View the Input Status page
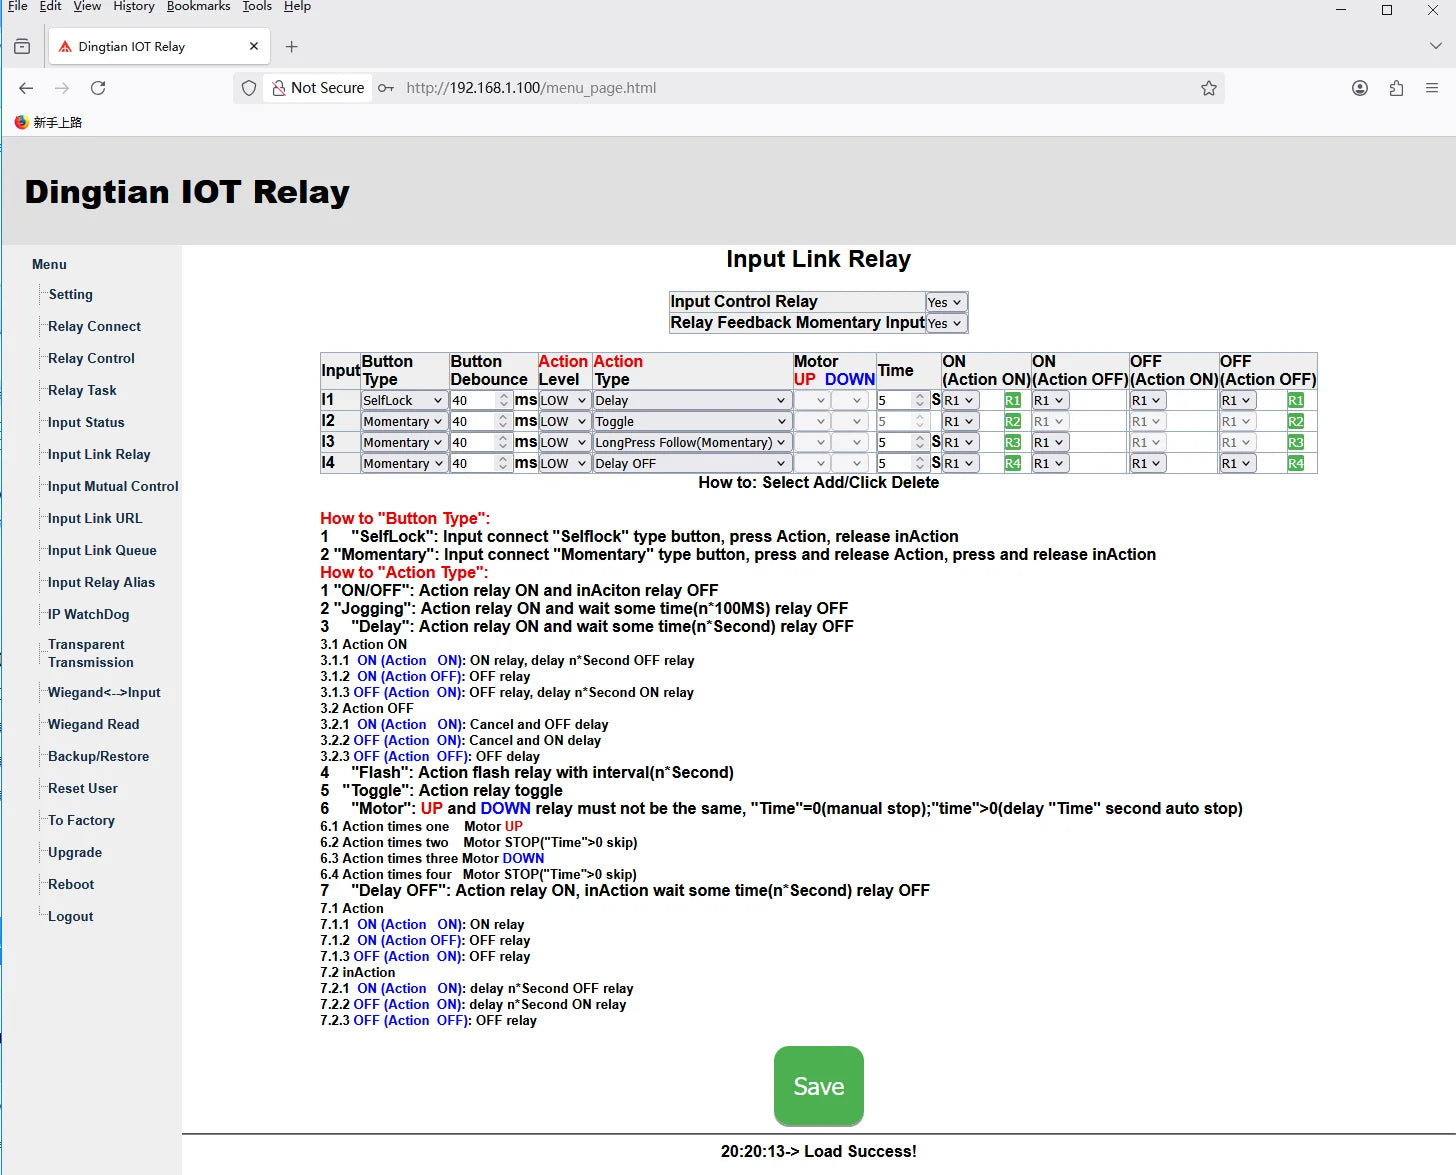Viewport: 1456px width, 1175px height. [x=86, y=422]
